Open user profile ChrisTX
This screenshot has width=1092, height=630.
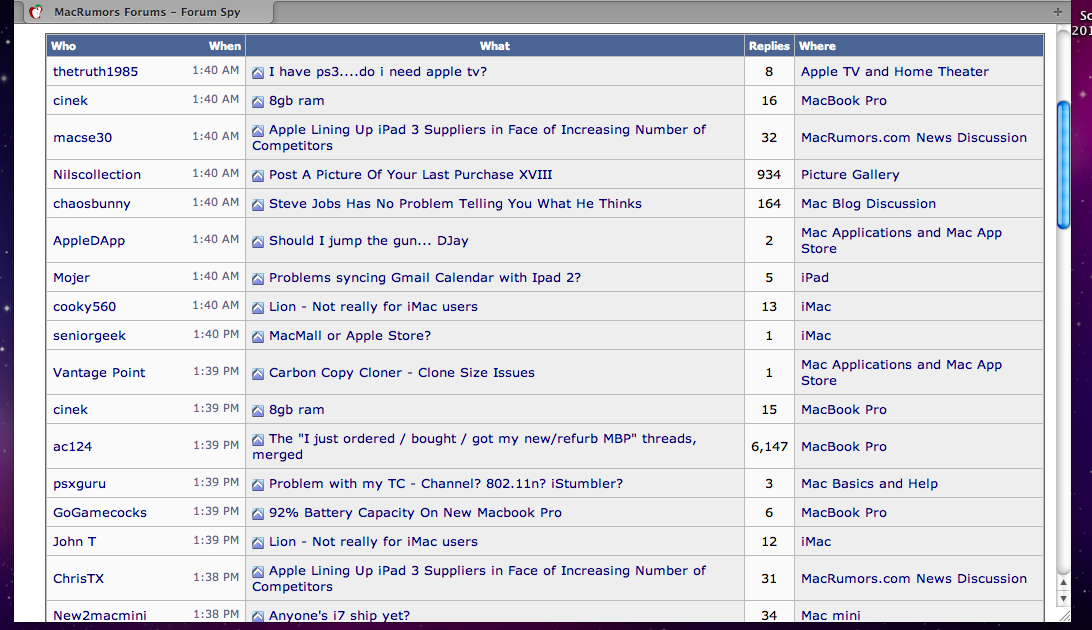click(78, 579)
